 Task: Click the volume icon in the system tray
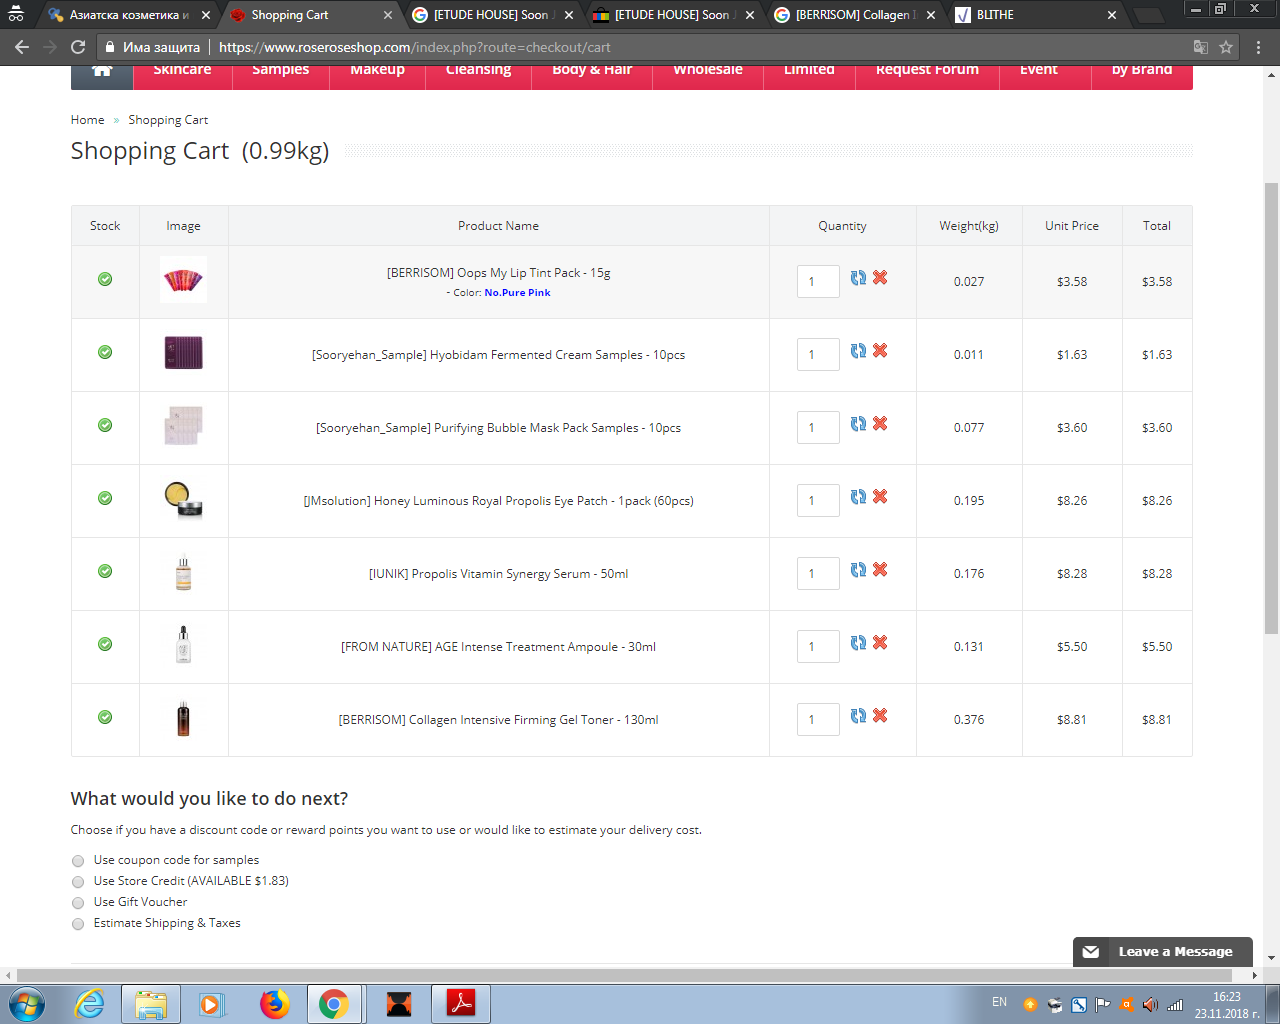pyautogui.click(x=1150, y=1005)
